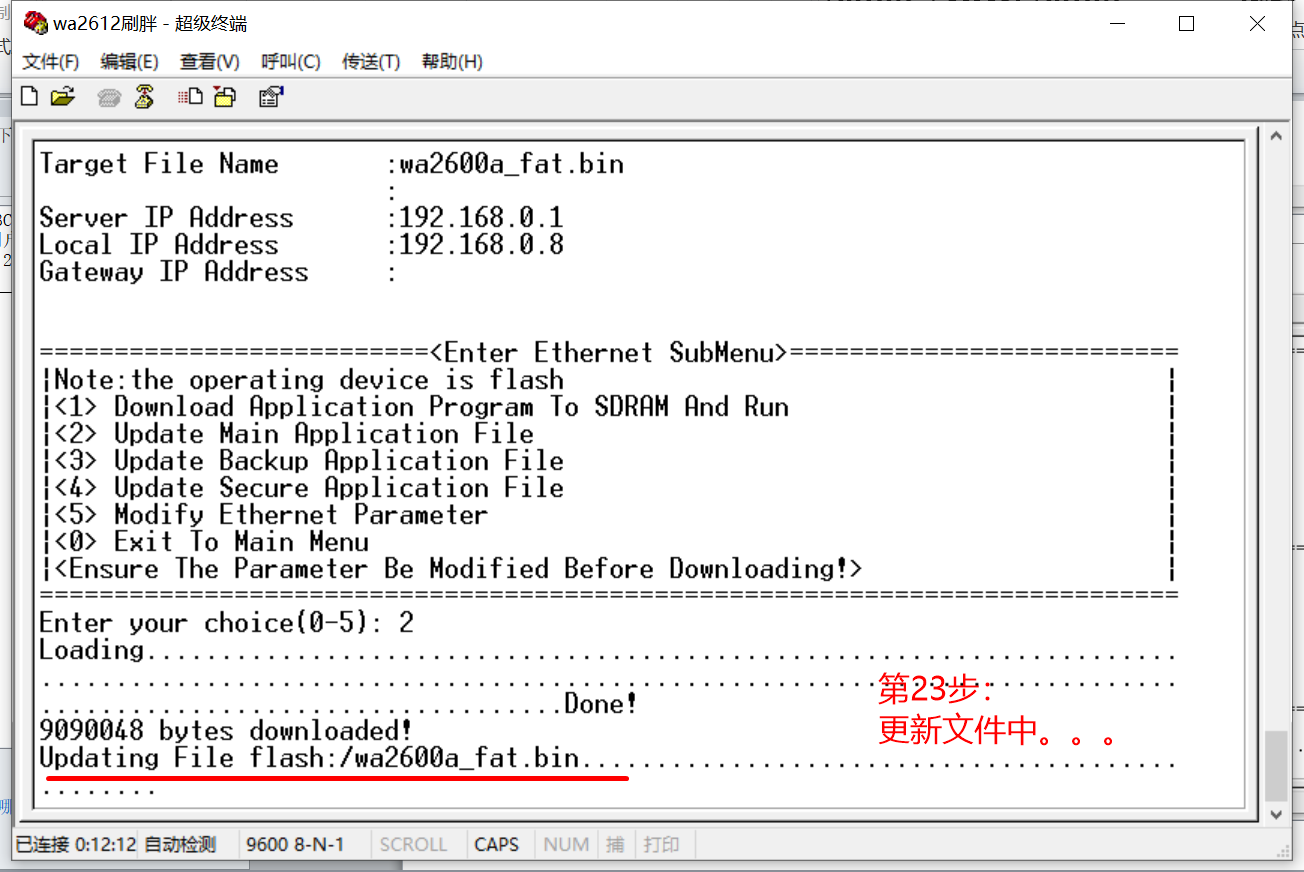Screen dimensions: 1304x872
Task: Click the Disconnect toolbar icon
Action: [145, 97]
